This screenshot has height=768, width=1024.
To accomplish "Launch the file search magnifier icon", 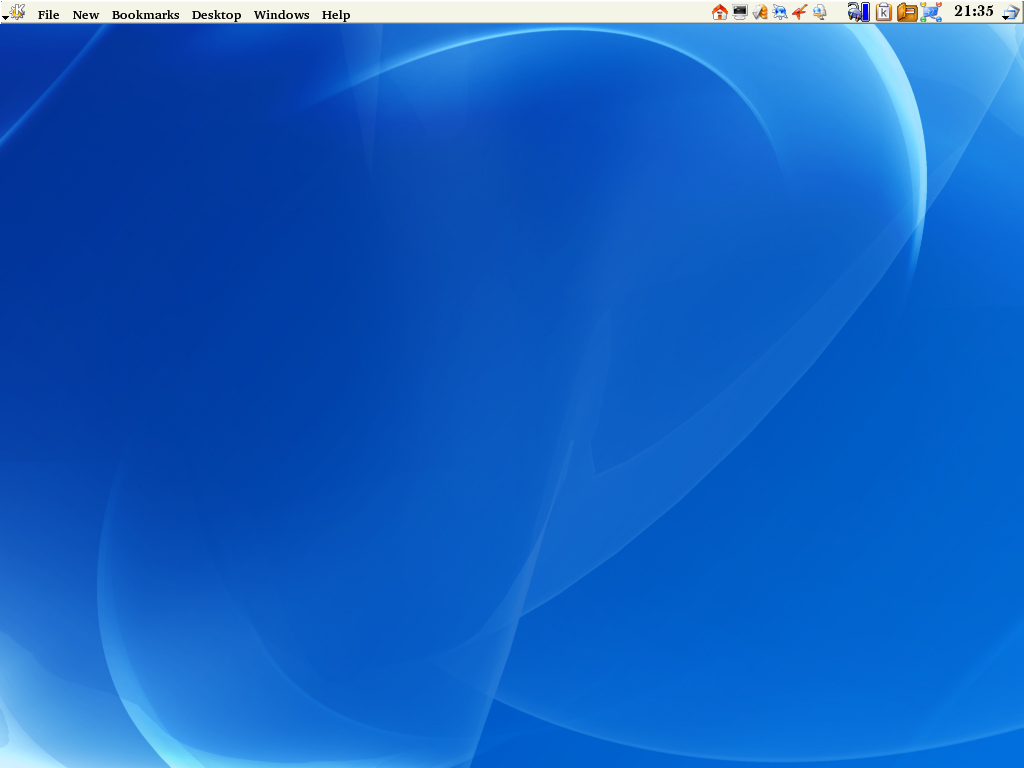I will [x=820, y=12].
